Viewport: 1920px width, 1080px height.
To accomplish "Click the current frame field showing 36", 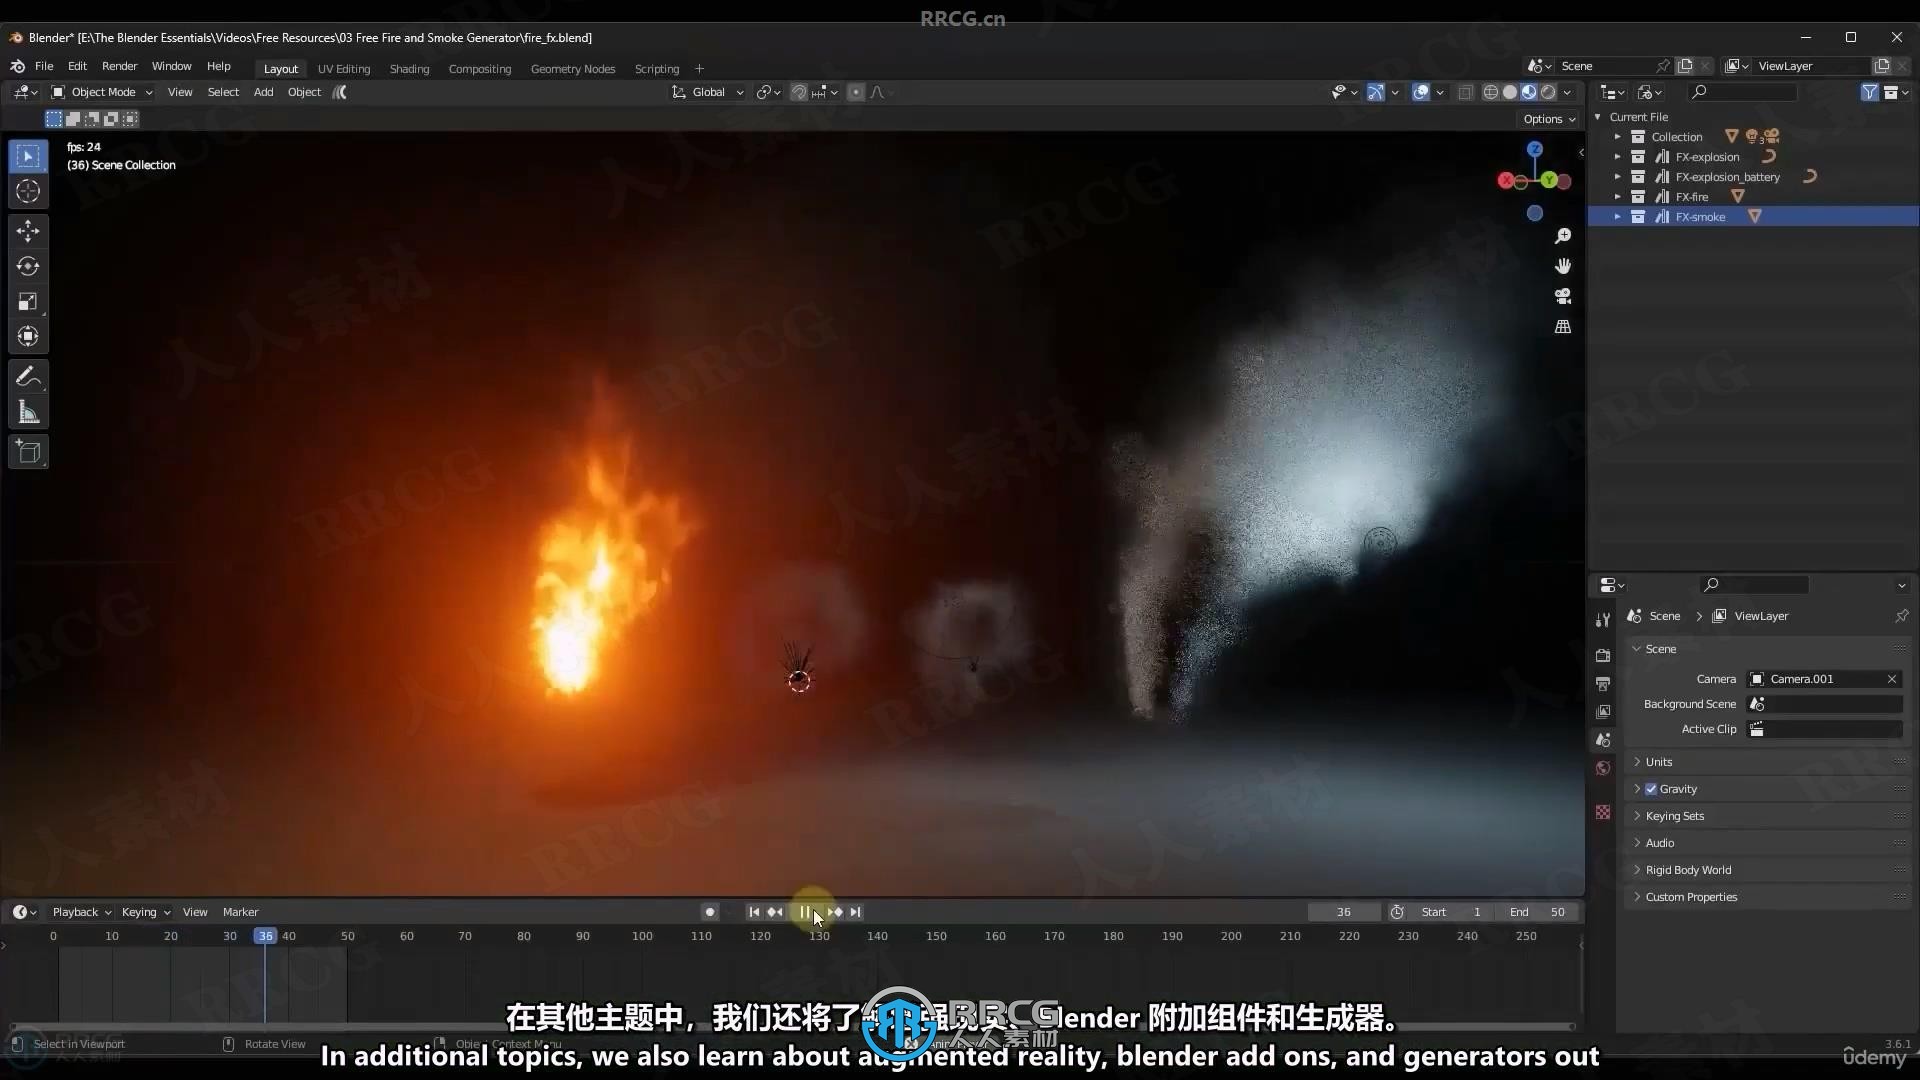I will click(1343, 912).
